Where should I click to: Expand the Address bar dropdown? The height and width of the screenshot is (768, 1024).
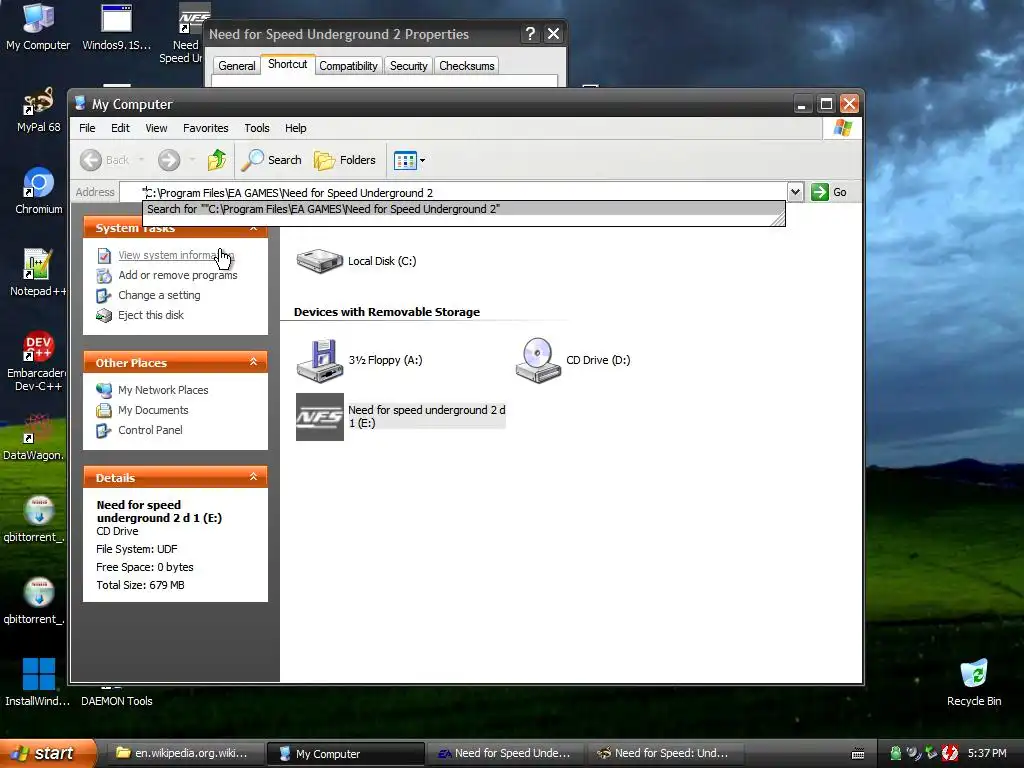pos(795,192)
